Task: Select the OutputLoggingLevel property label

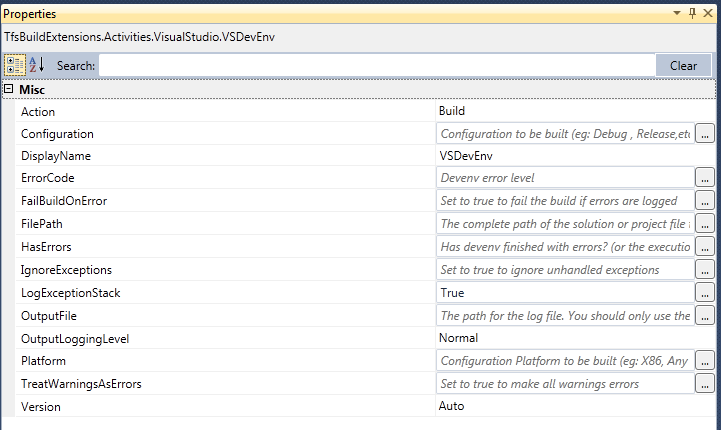Action: [x=75, y=339]
